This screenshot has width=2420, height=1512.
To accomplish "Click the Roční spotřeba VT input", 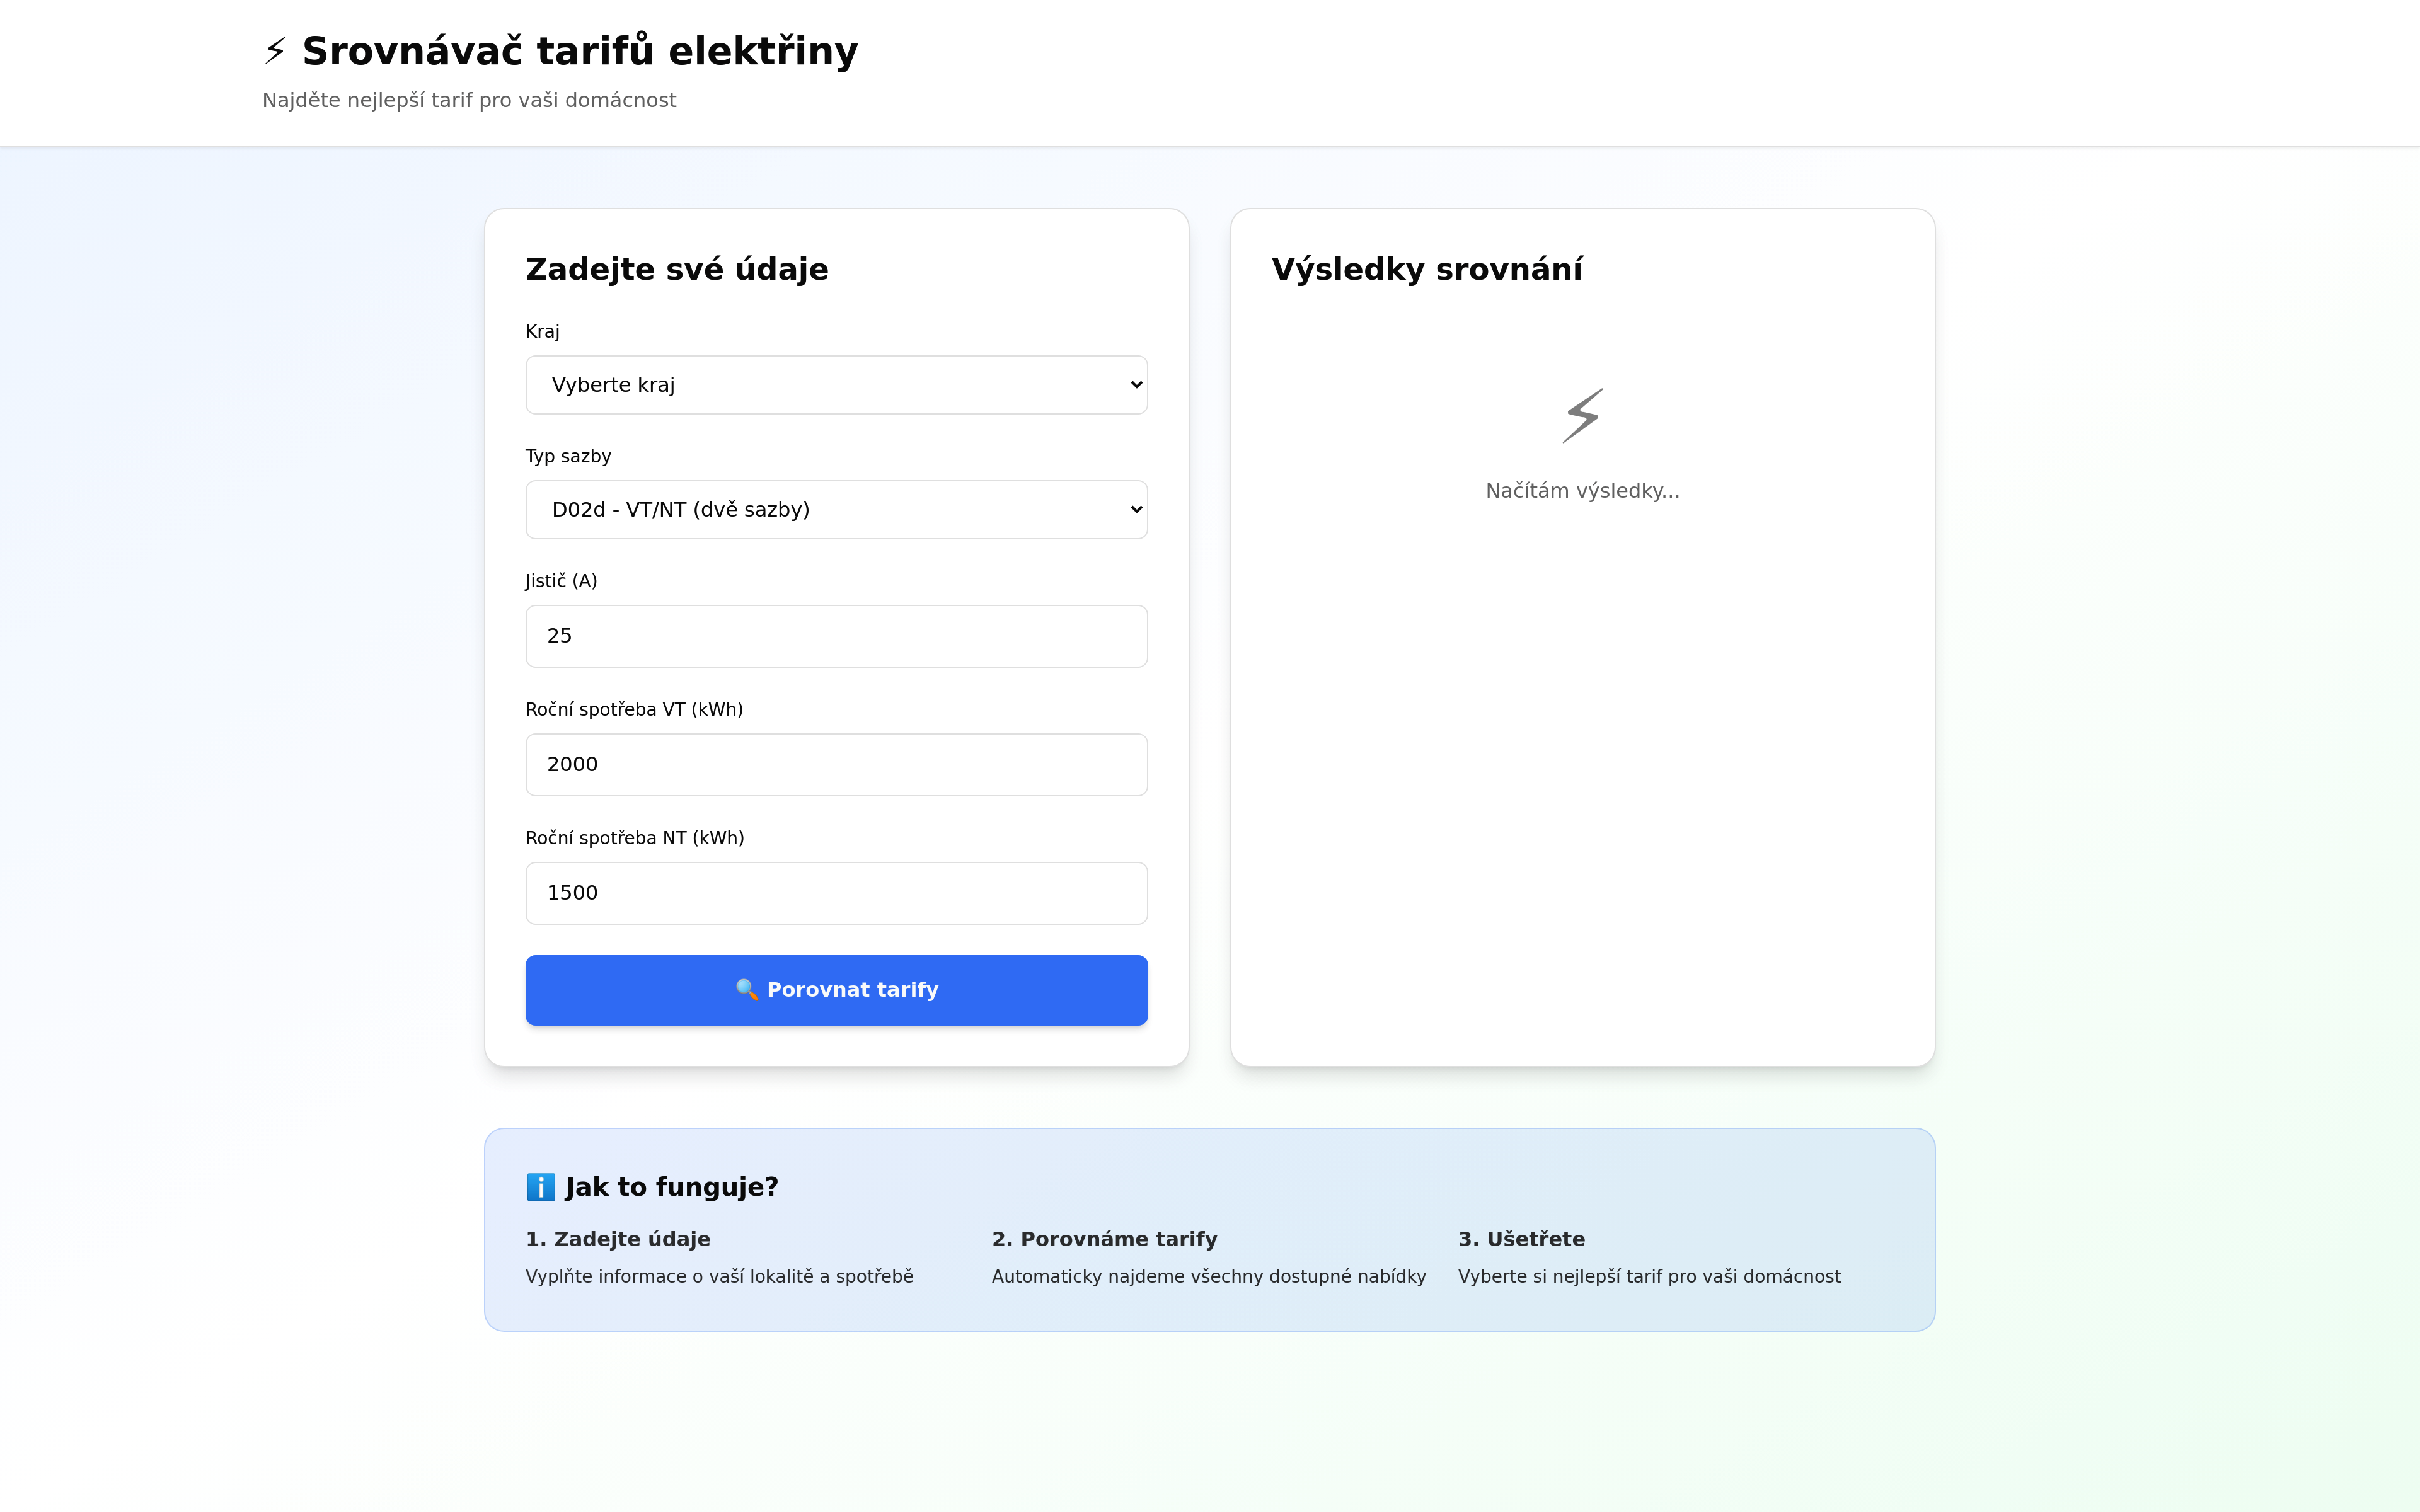I will [836, 765].
